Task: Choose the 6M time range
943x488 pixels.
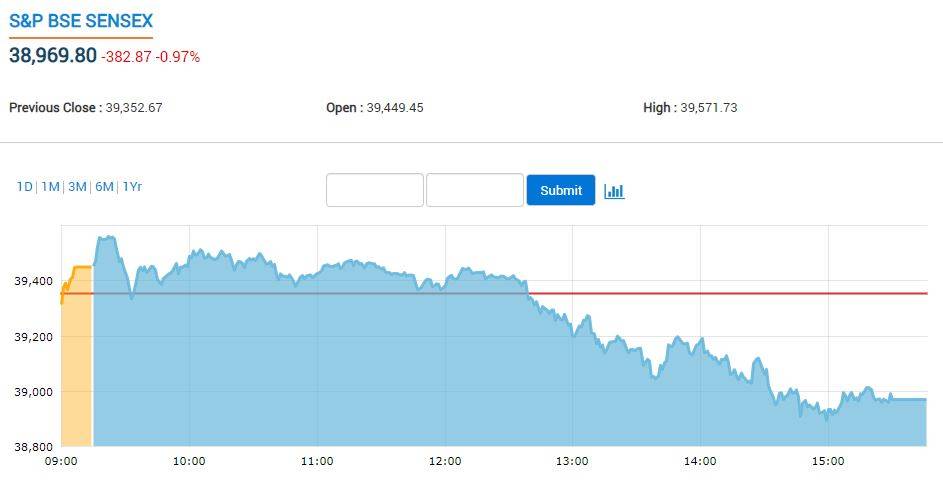Action: [104, 187]
